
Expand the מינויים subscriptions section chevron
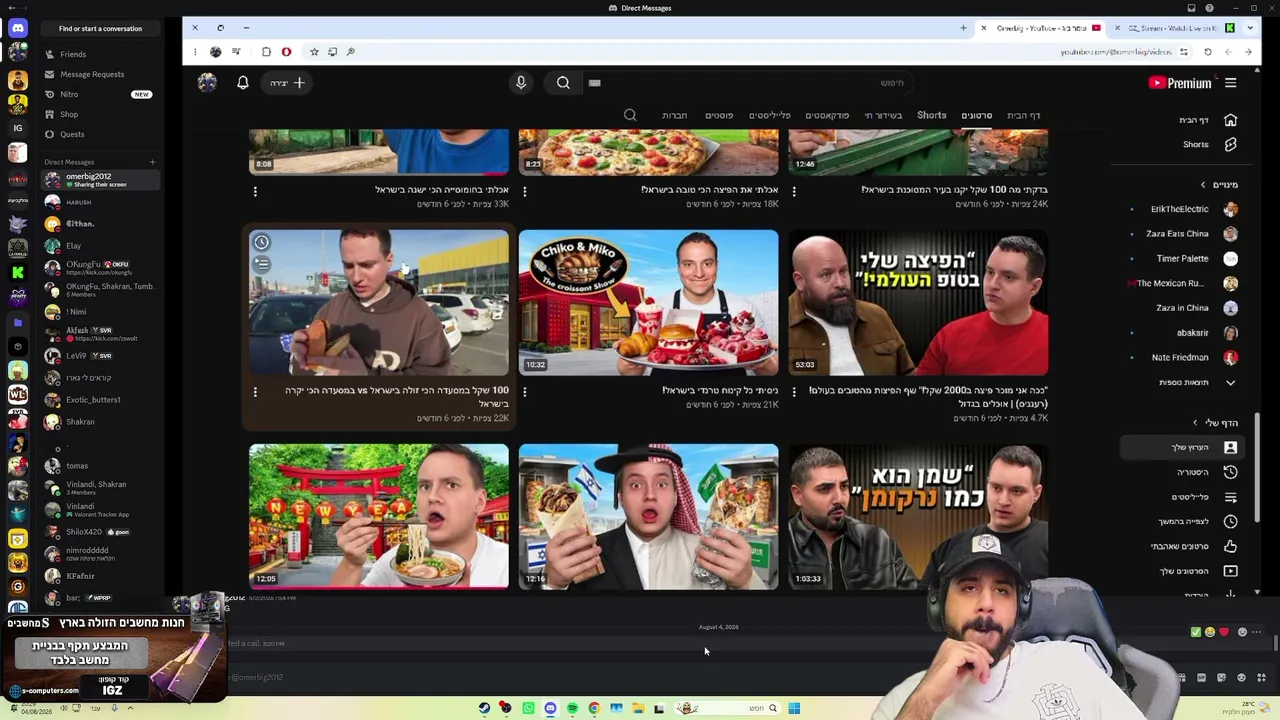coord(1203,185)
